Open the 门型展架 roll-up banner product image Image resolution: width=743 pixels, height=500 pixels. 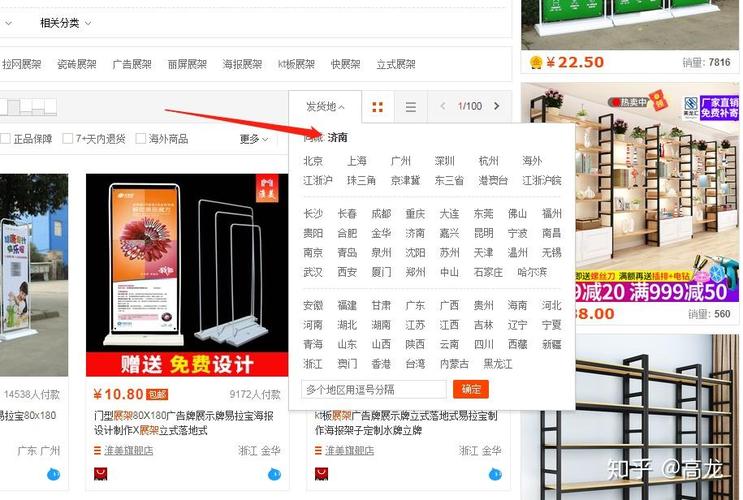[x=187, y=275]
